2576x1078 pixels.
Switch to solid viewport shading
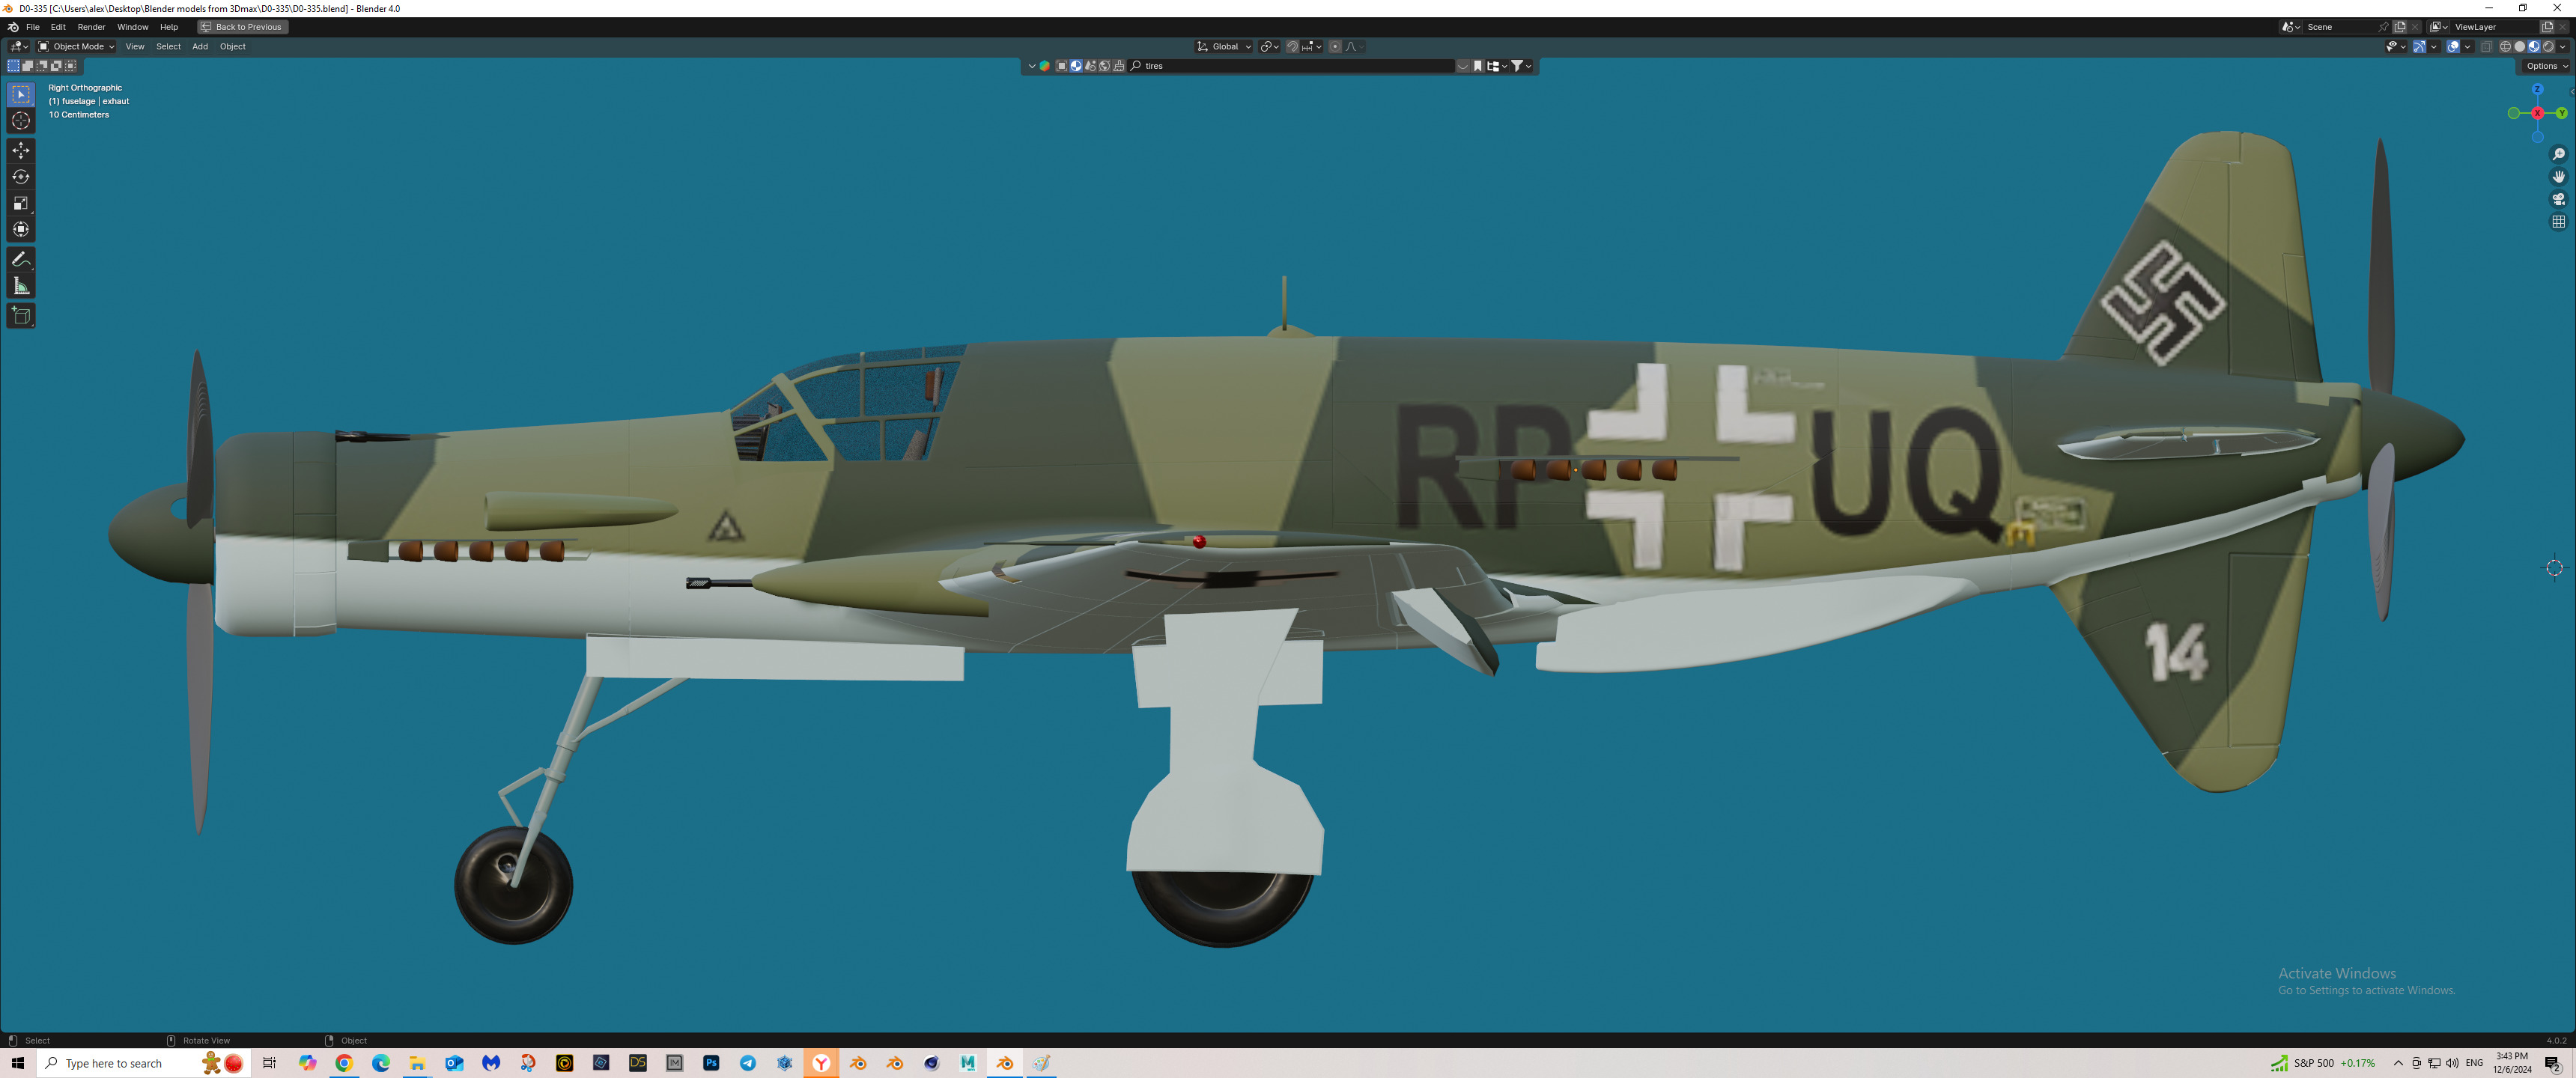pyautogui.click(x=2519, y=47)
